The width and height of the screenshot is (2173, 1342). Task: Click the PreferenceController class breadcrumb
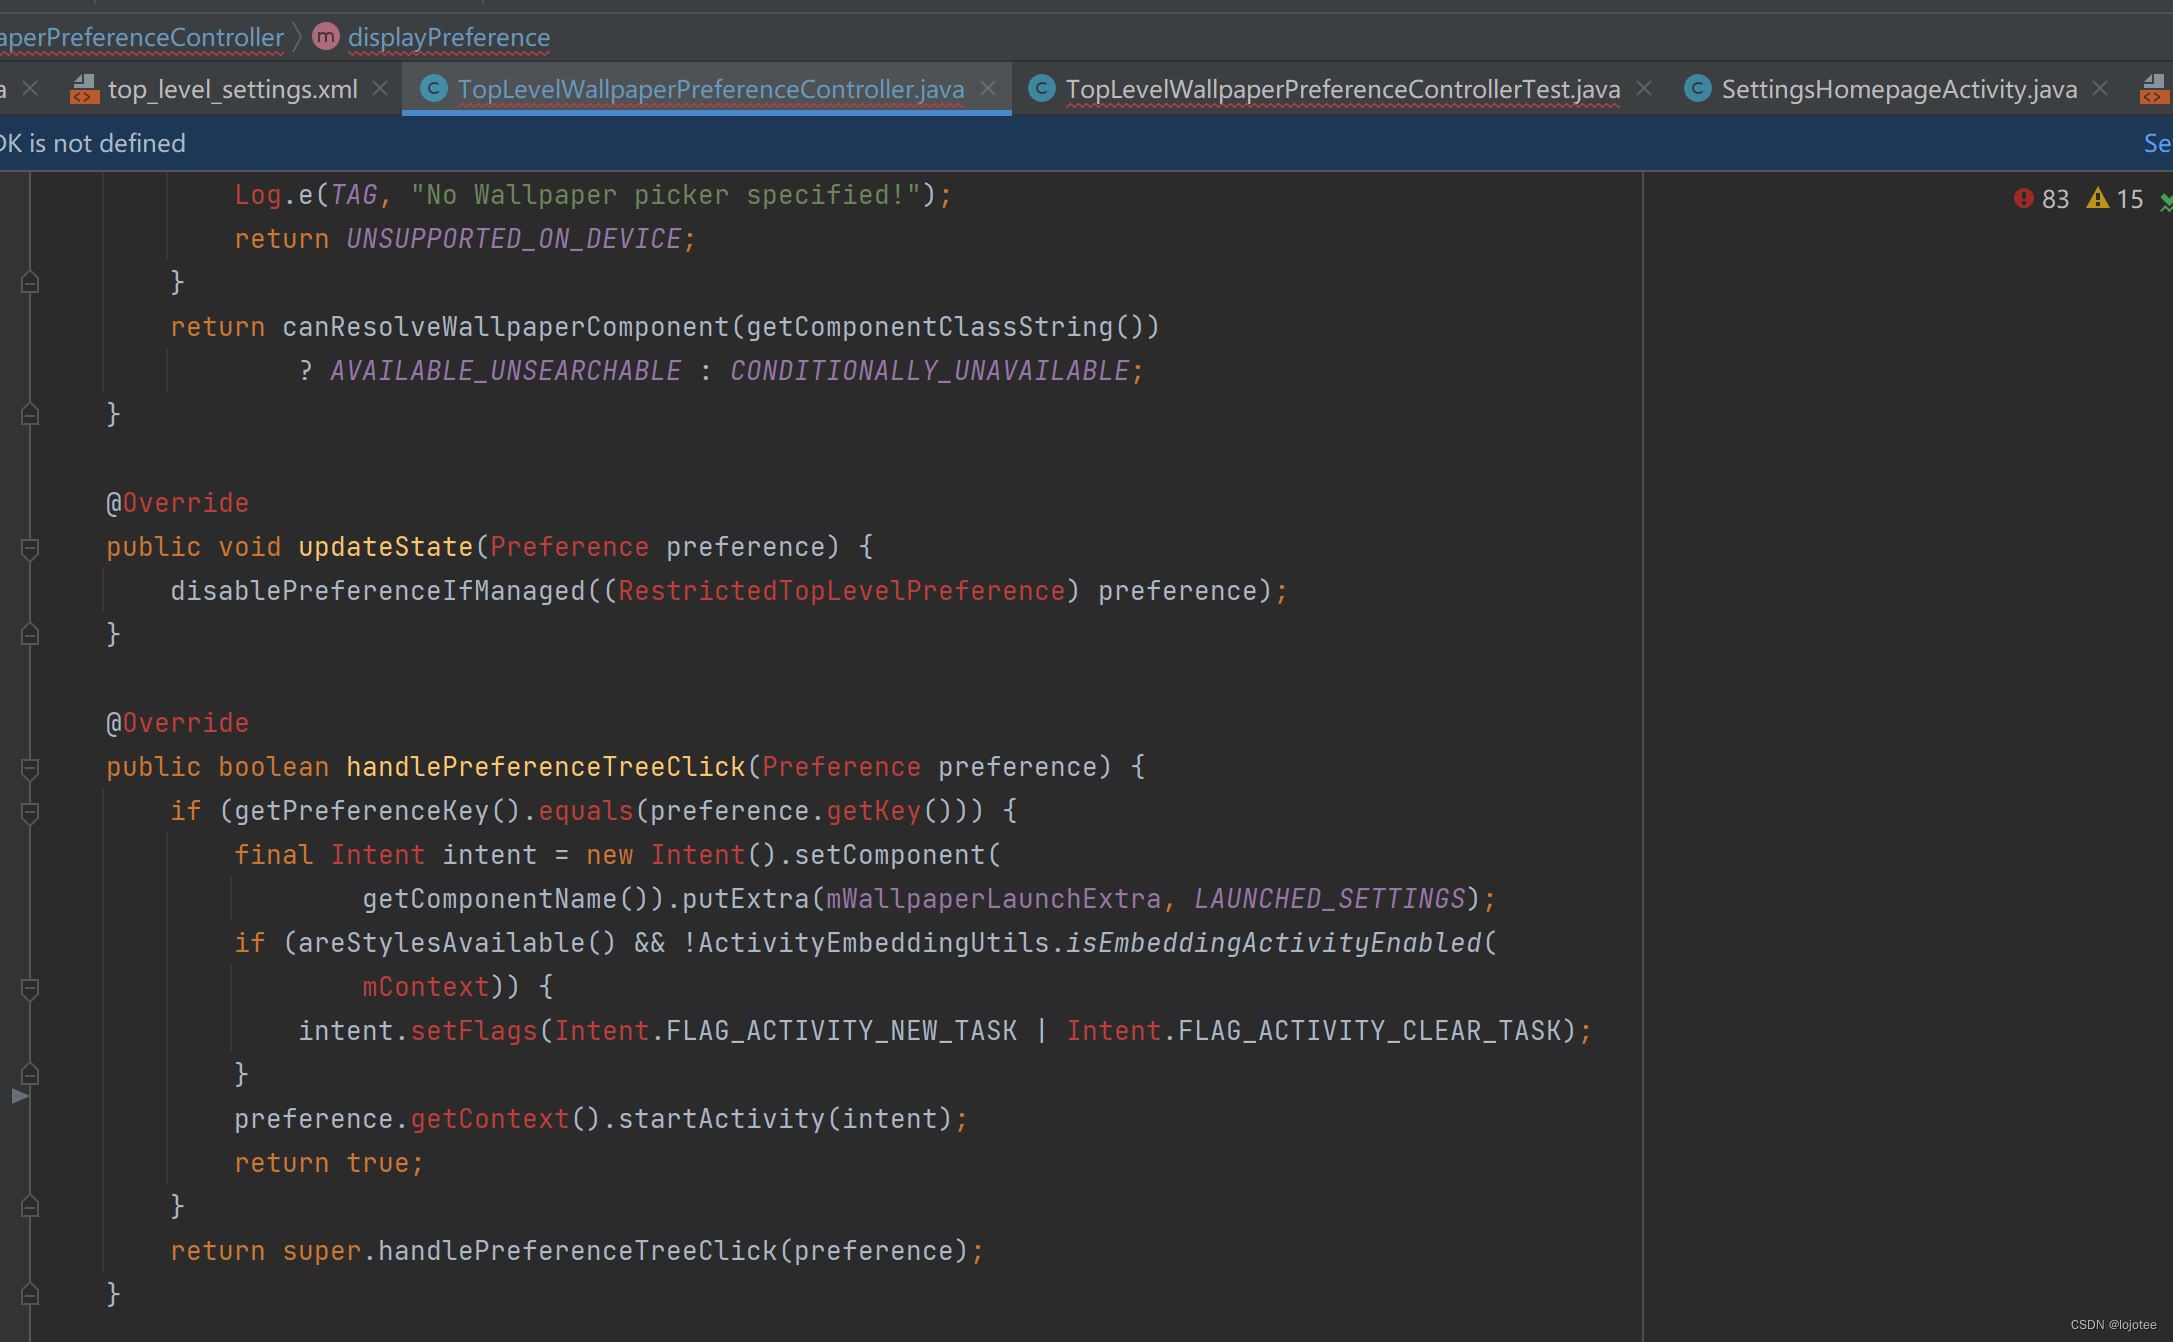[x=142, y=37]
